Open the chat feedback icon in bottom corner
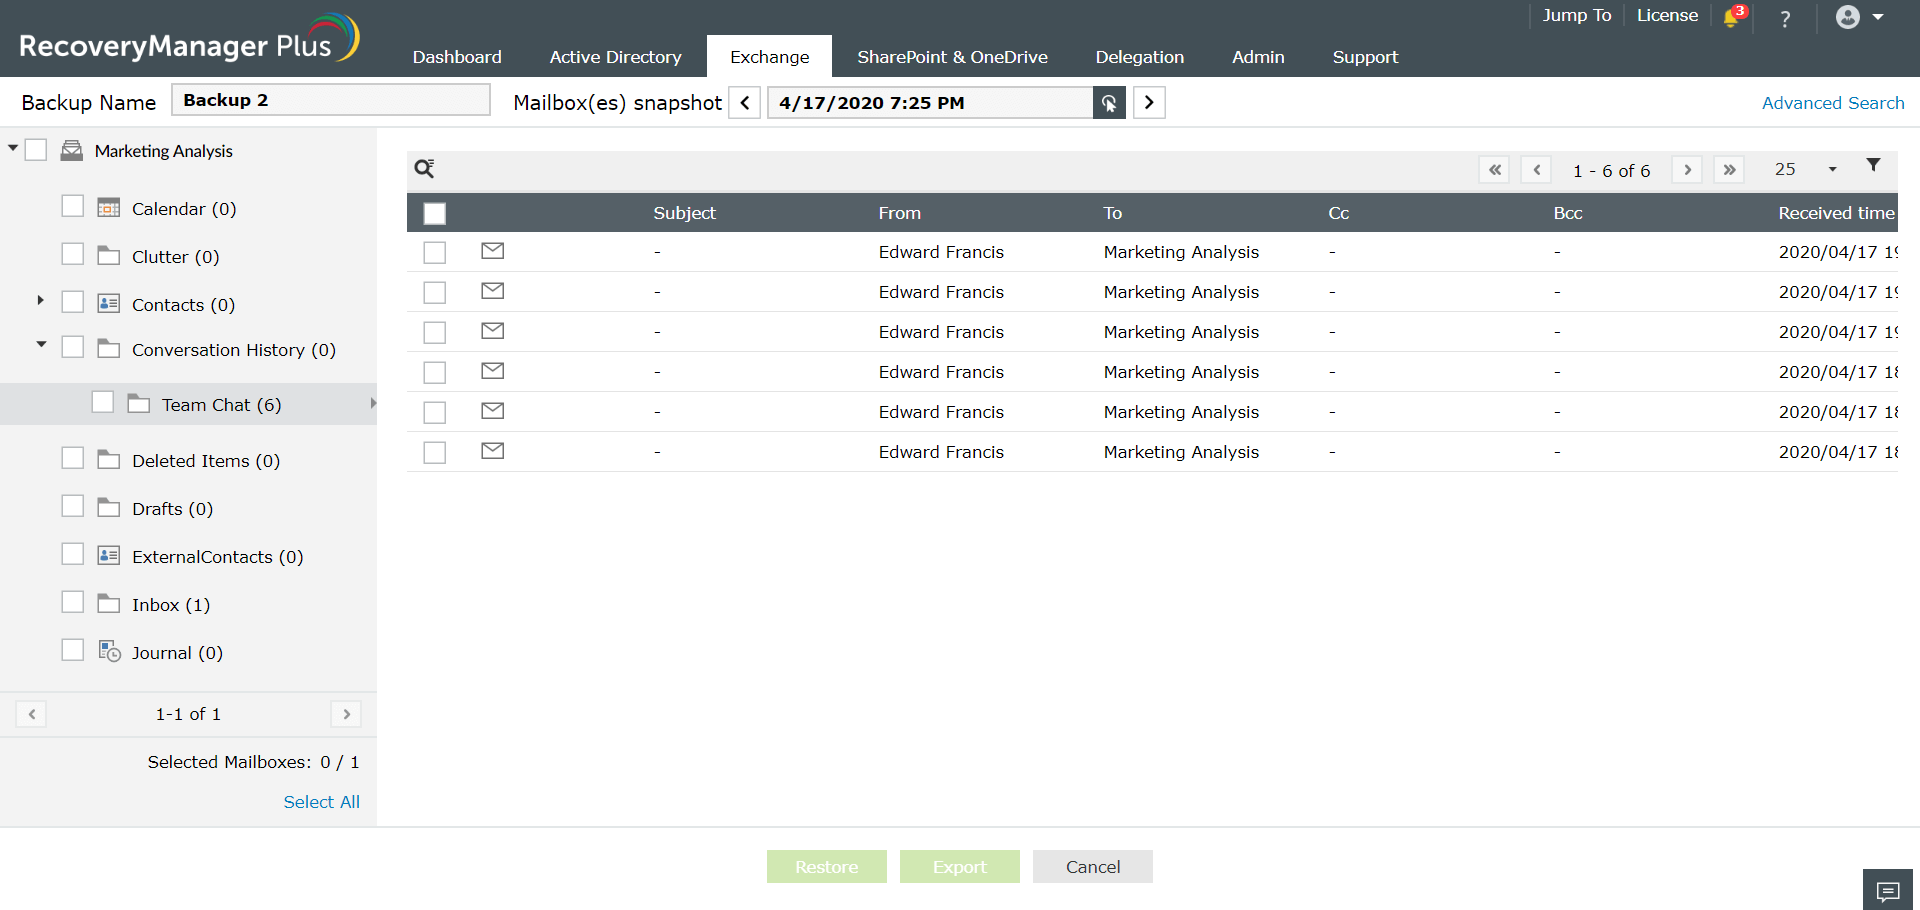Image resolution: width=1920 pixels, height=910 pixels. (x=1888, y=890)
